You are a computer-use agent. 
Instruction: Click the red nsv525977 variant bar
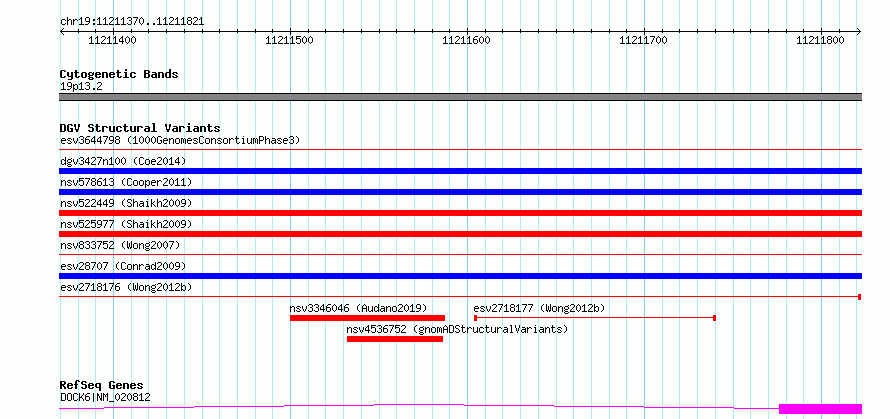tap(461, 234)
